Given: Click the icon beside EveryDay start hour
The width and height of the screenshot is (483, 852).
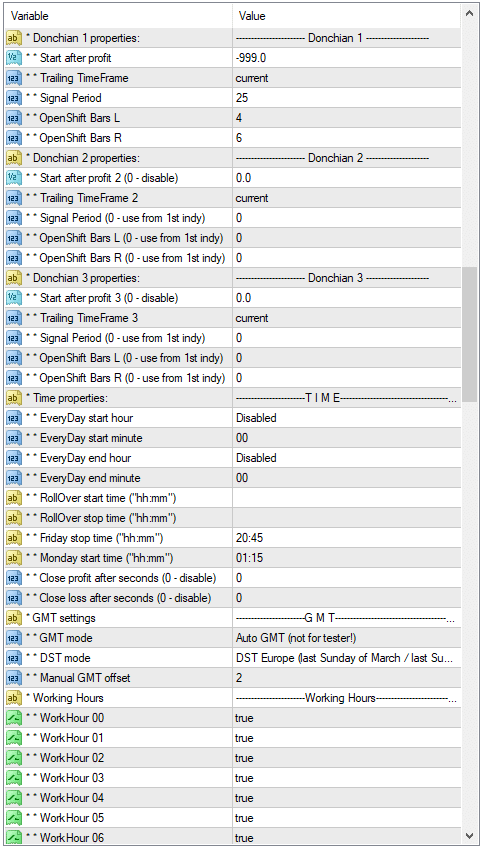Looking at the screenshot, I should pos(14,418).
